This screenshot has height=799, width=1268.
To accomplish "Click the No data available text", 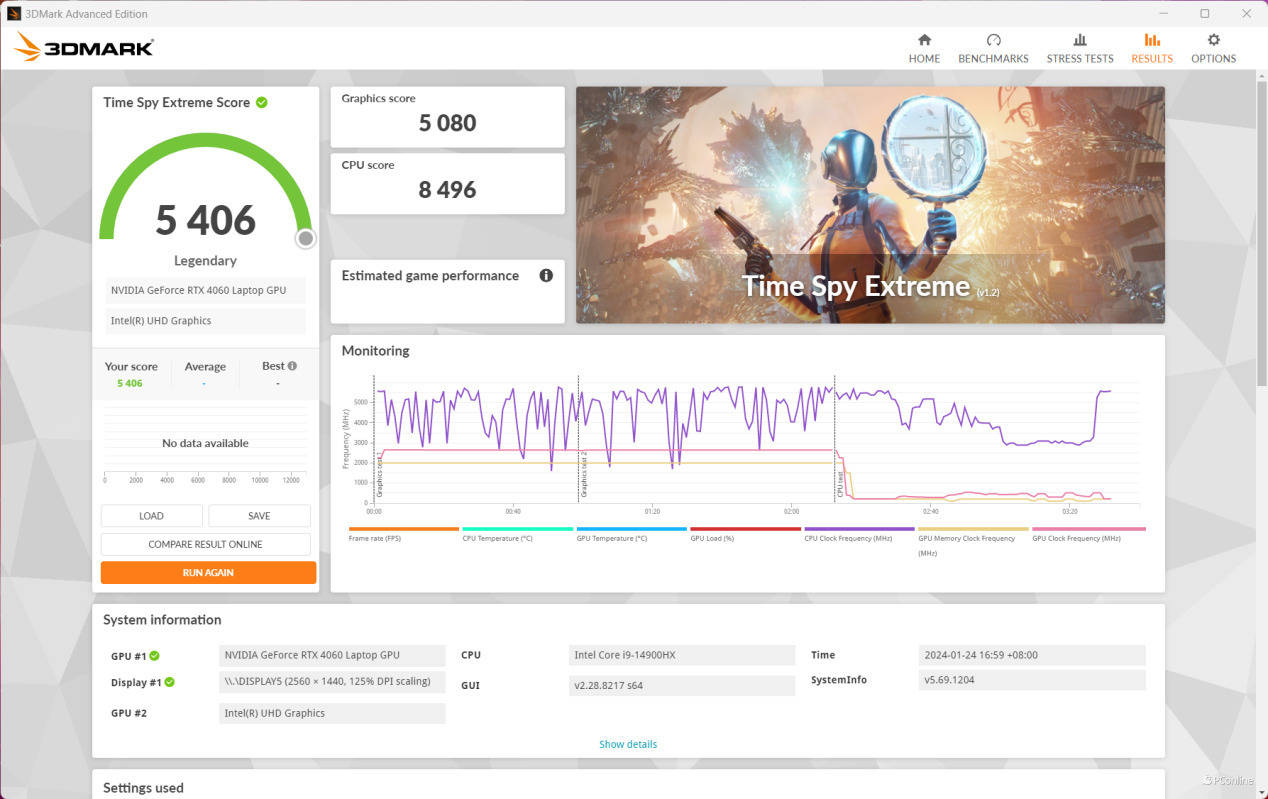I will pyautogui.click(x=205, y=443).
